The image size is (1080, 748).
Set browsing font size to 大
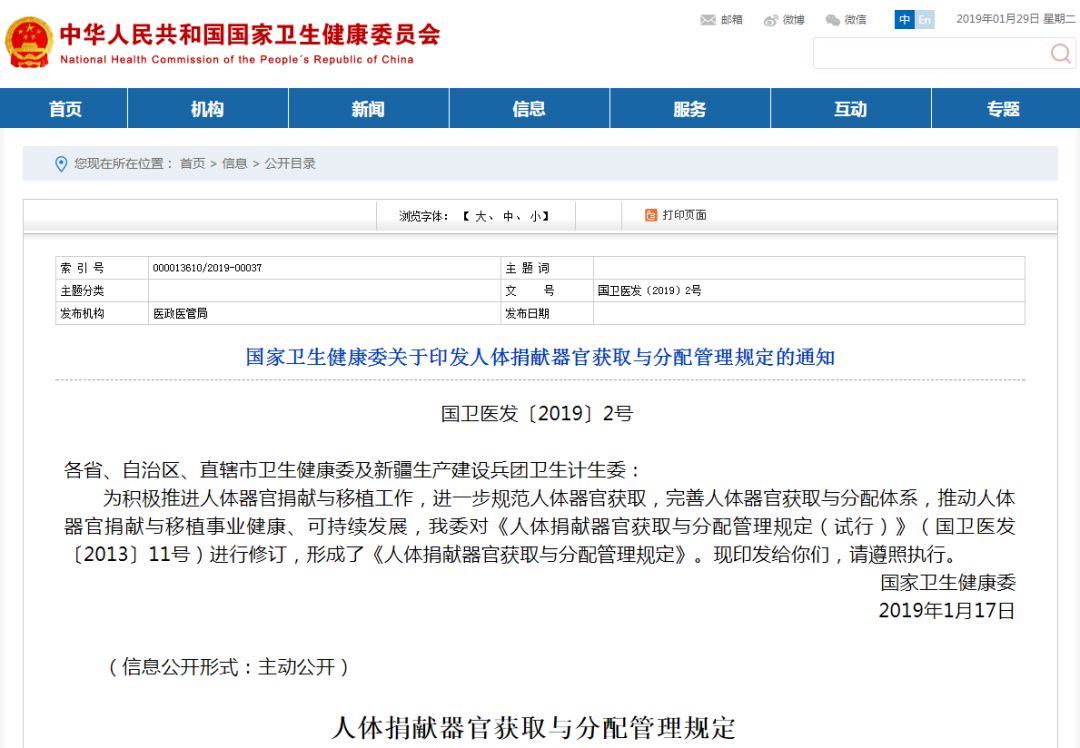[480, 216]
